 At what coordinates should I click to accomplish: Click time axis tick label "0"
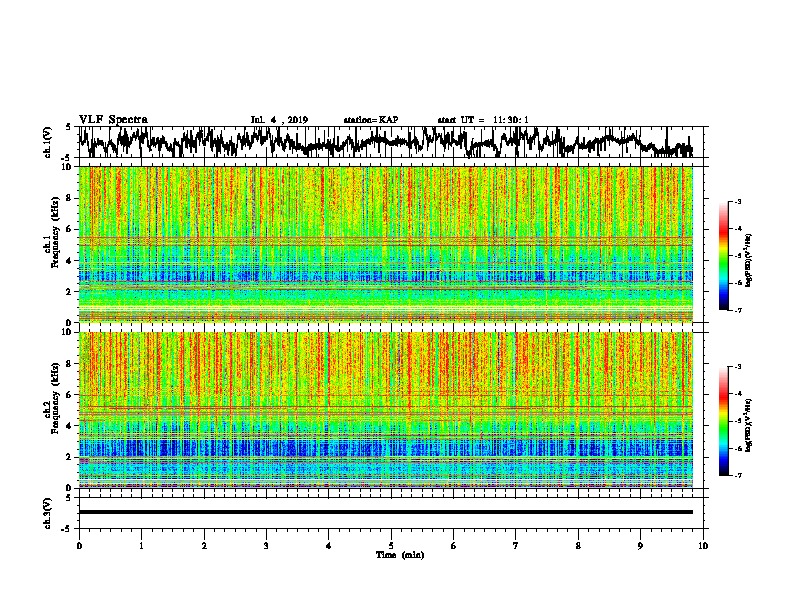coord(79,546)
